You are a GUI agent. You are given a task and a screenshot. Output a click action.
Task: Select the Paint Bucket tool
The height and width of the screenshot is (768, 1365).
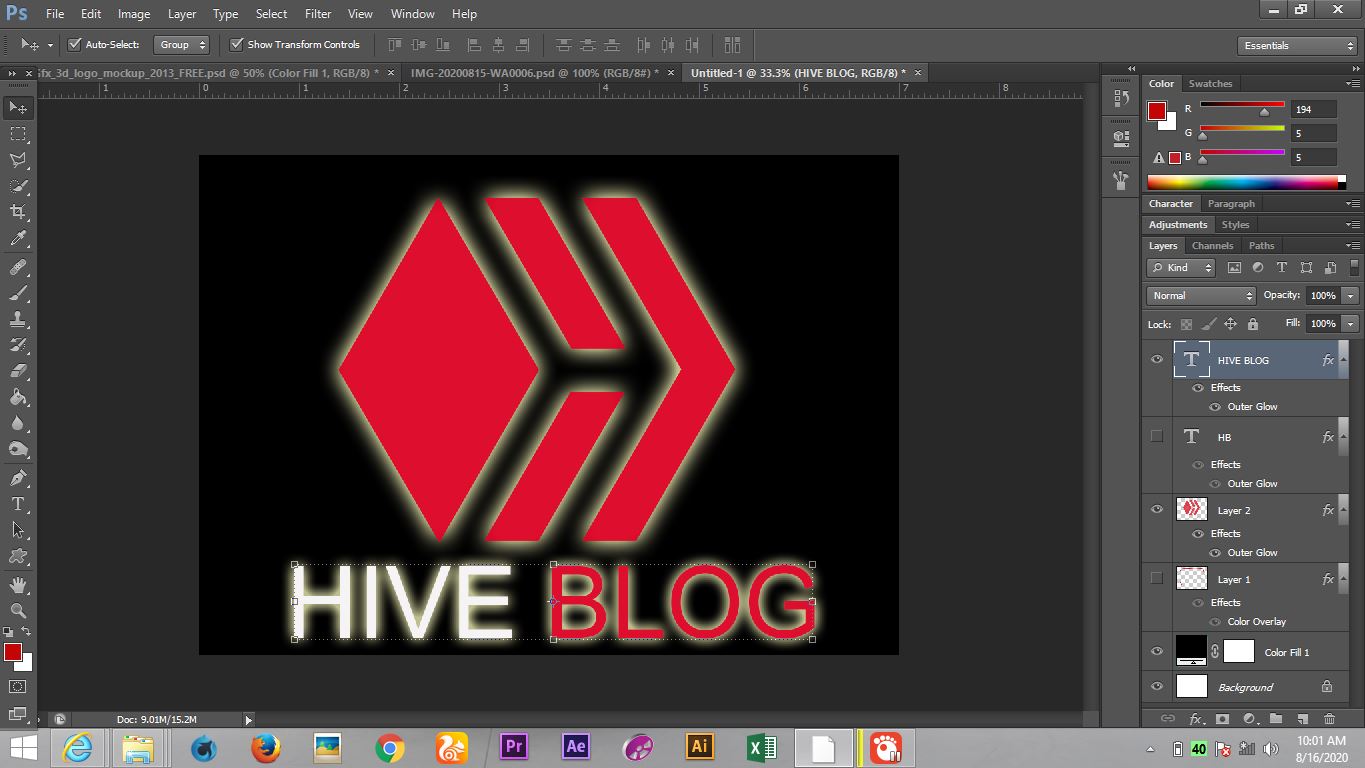click(x=18, y=397)
